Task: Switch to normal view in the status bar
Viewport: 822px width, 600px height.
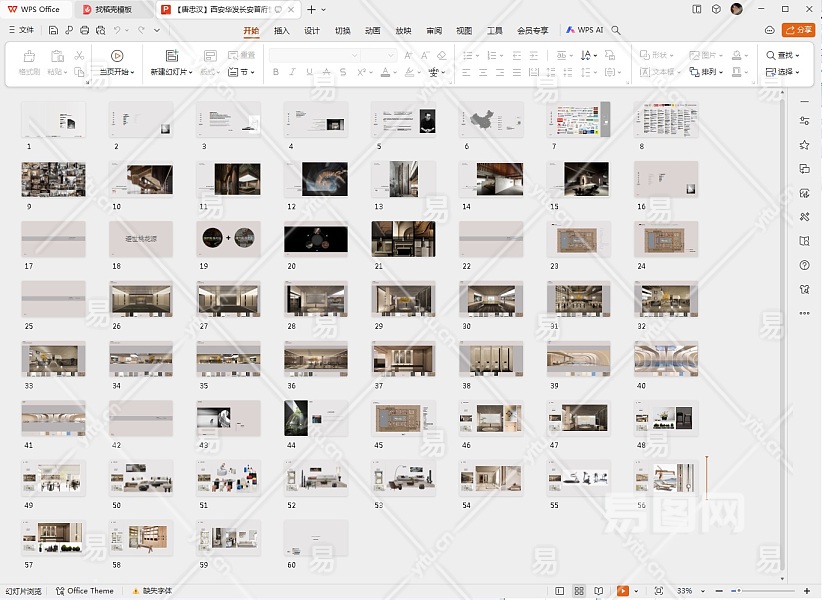Action: pos(559,591)
